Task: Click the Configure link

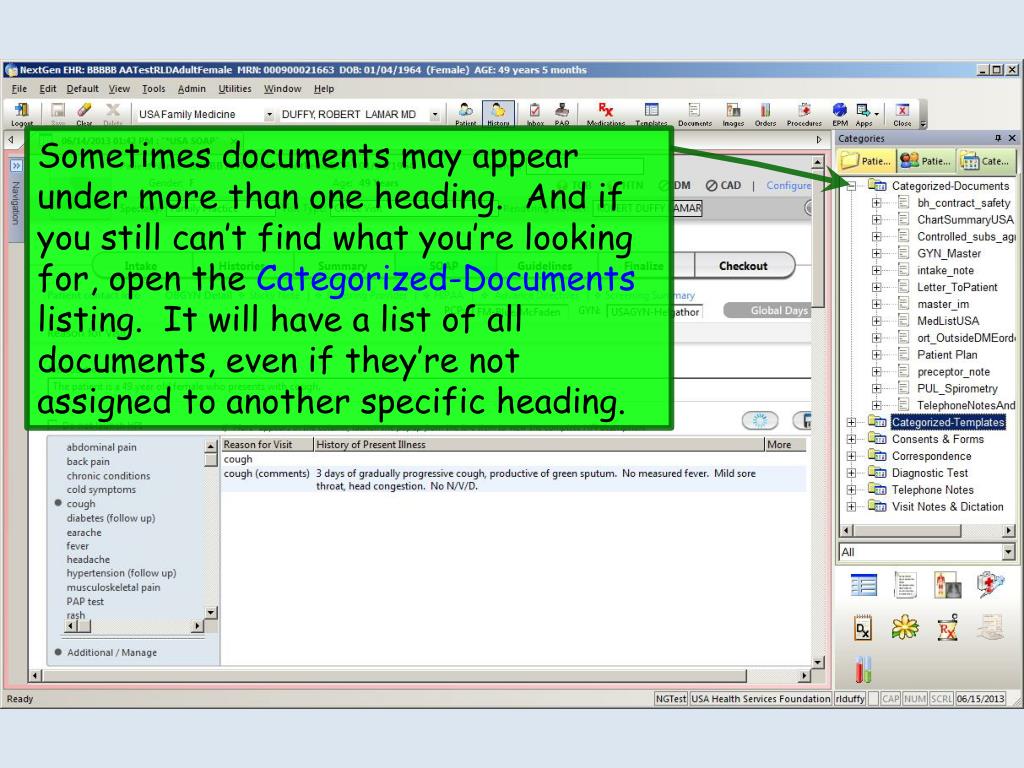Action: point(788,185)
